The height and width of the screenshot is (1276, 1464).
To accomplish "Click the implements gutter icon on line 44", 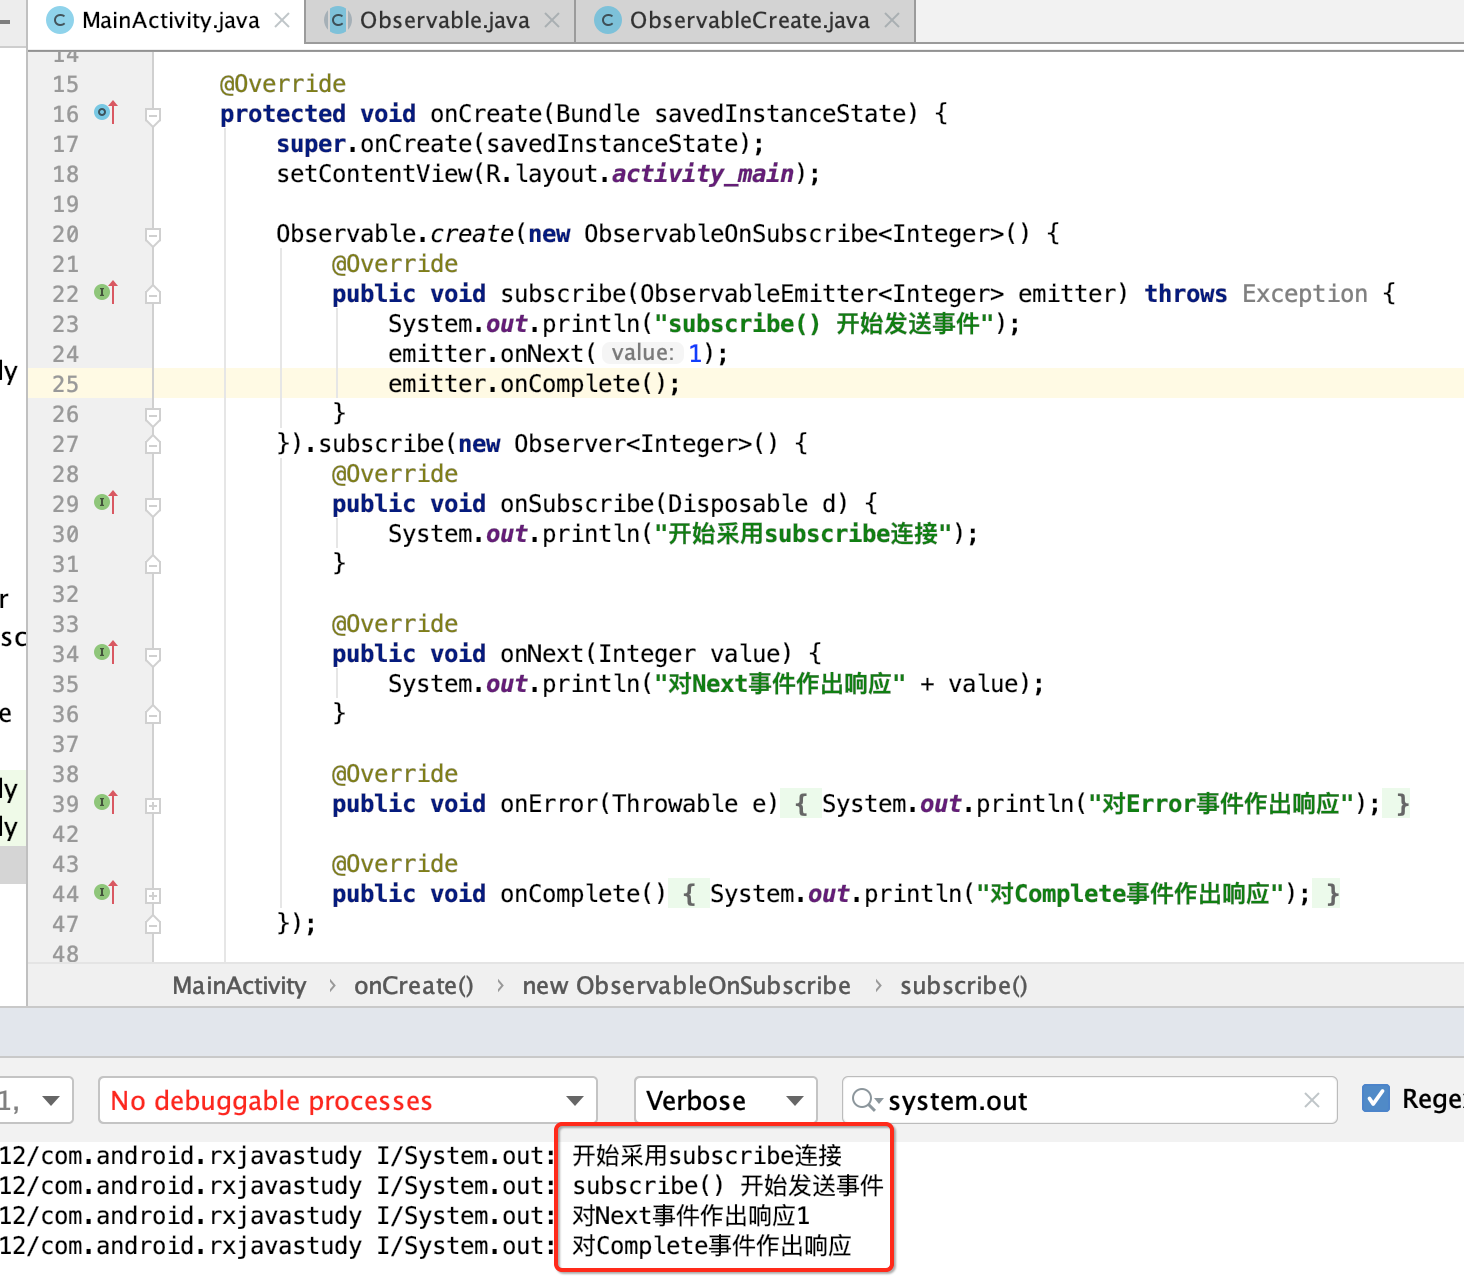I will pos(106,893).
